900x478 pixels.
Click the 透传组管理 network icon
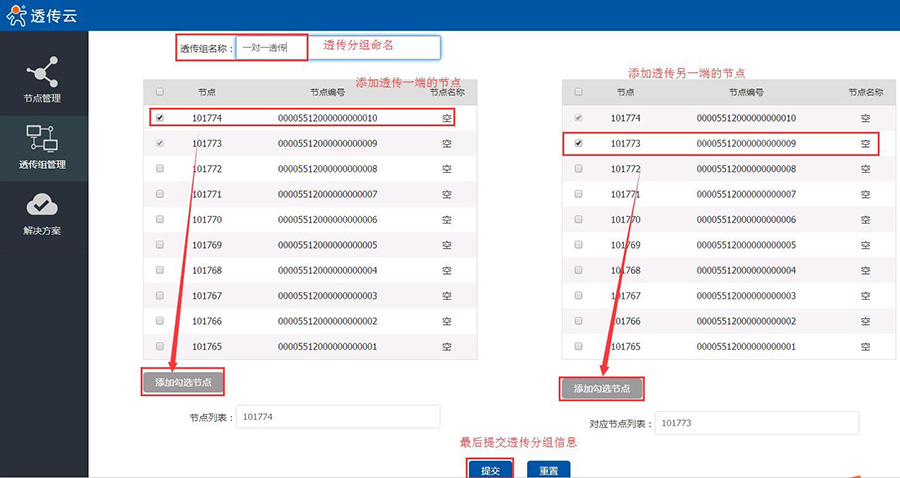coord(42,137)
